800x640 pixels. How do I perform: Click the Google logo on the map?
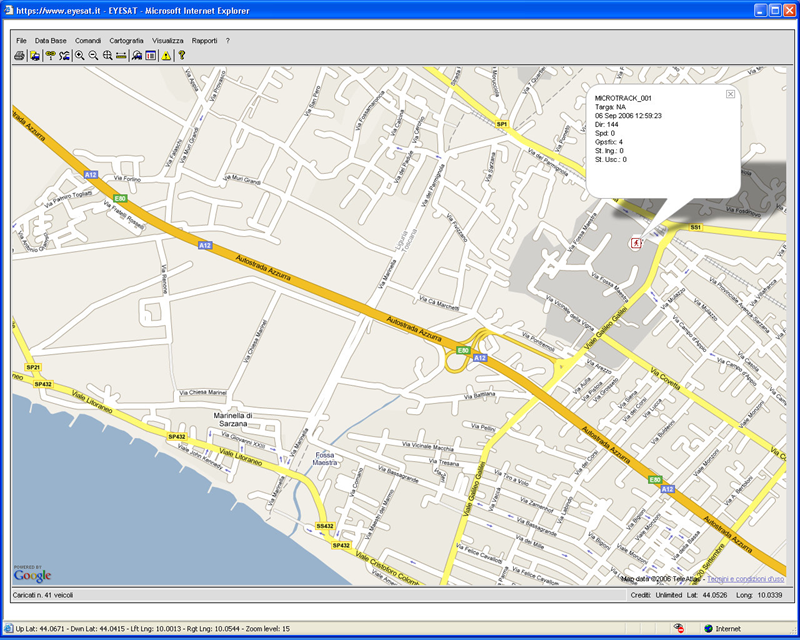(x=33, y=575)
